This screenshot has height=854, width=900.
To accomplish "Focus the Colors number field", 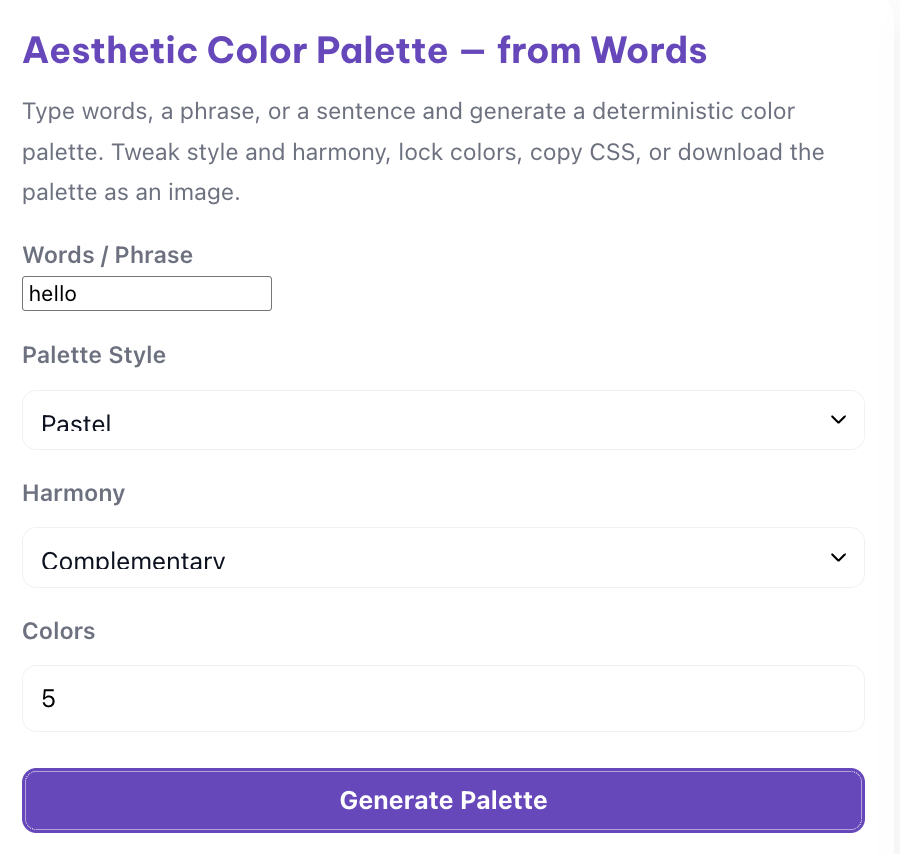I will point(442,698).
